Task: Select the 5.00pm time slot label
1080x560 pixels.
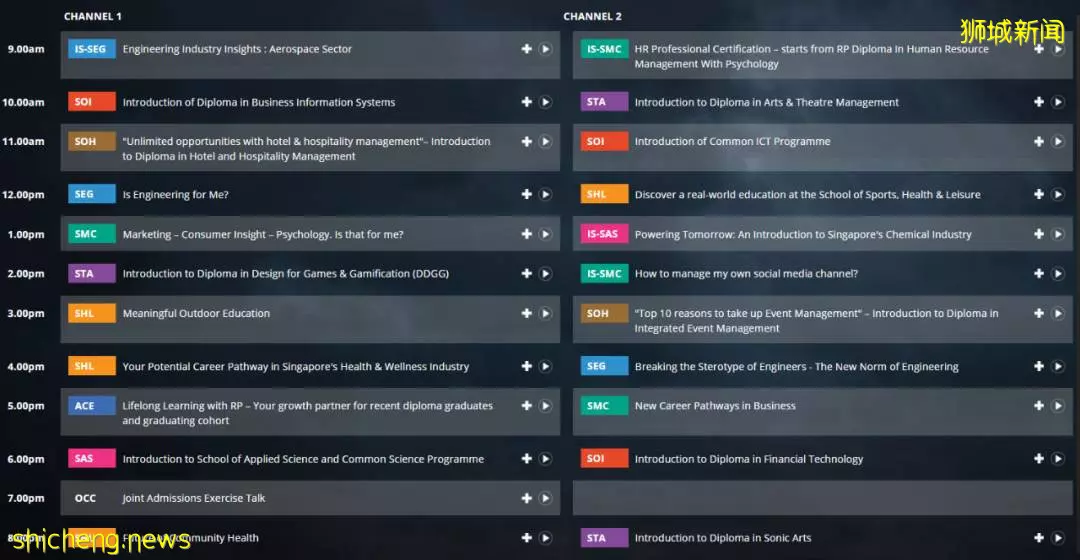Action: [26, 406]
